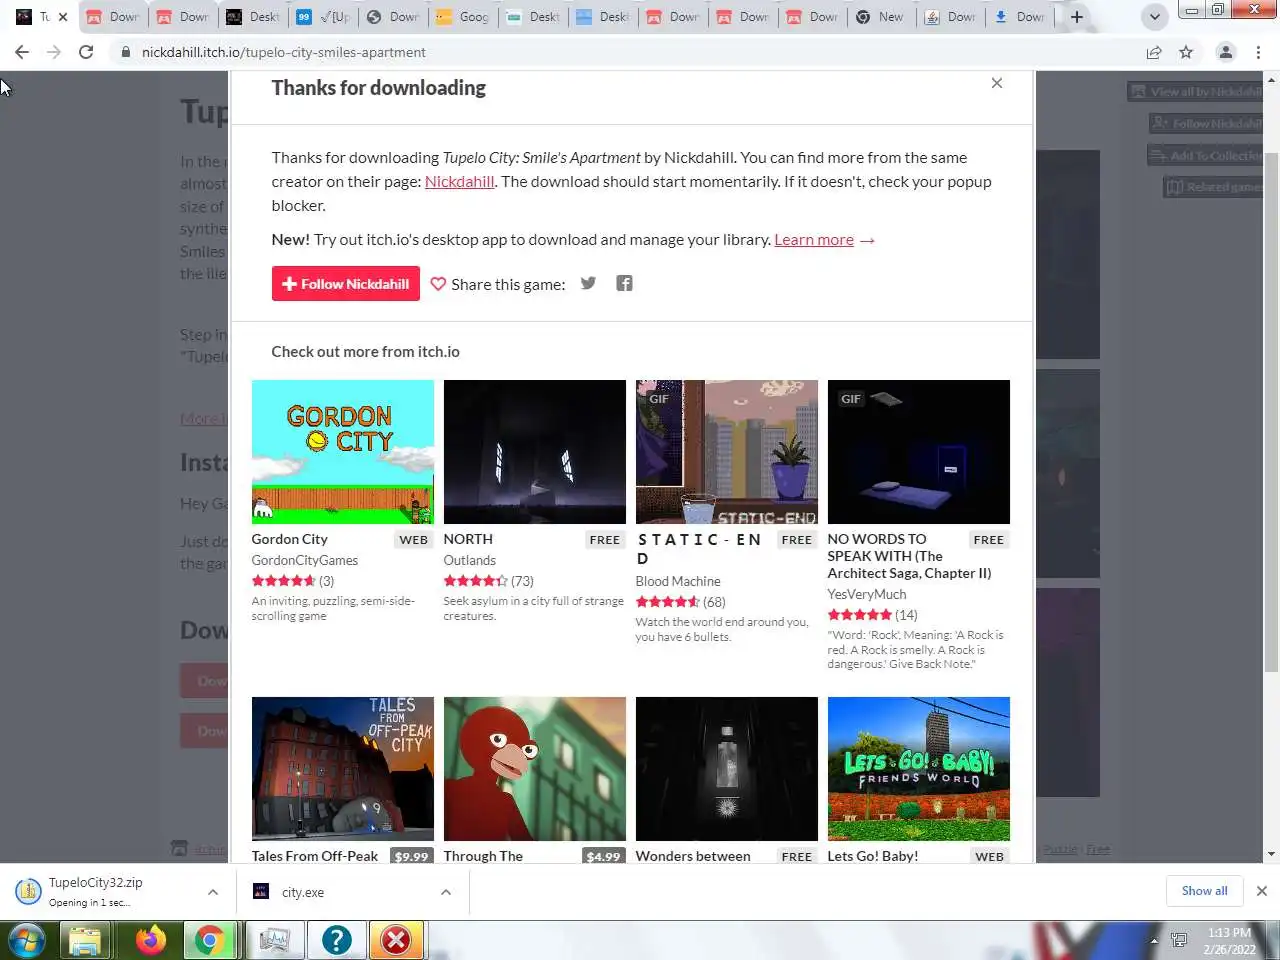Screen dimensions: 1280x960
Task: Share the game on Facebook icon
Action: pyautogui.click(x=624, y=283)
